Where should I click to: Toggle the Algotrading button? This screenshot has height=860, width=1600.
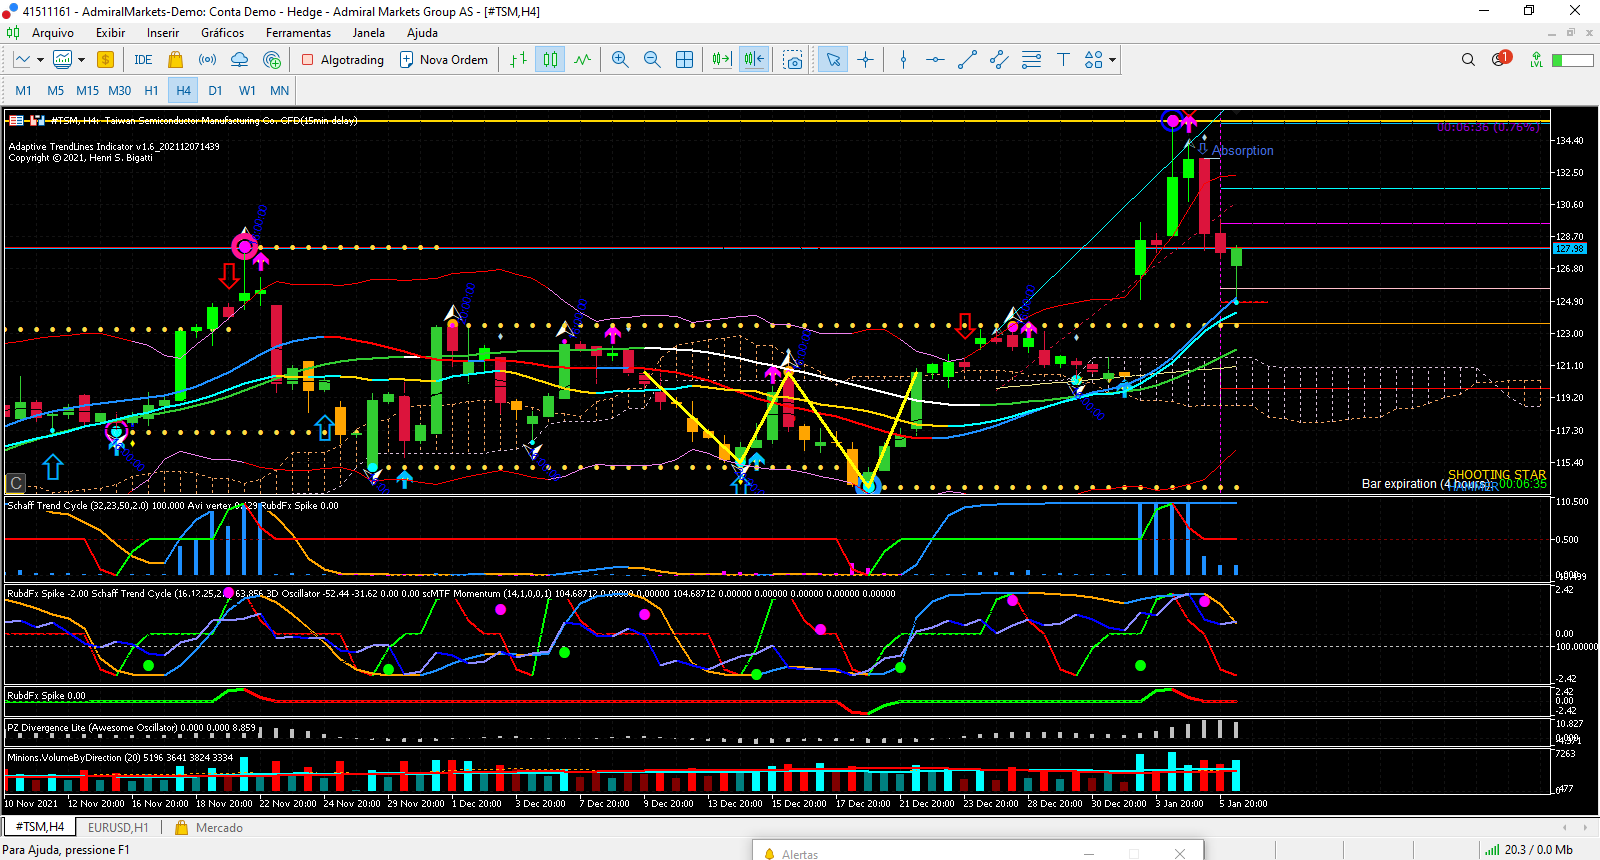(x=343, y=60)
